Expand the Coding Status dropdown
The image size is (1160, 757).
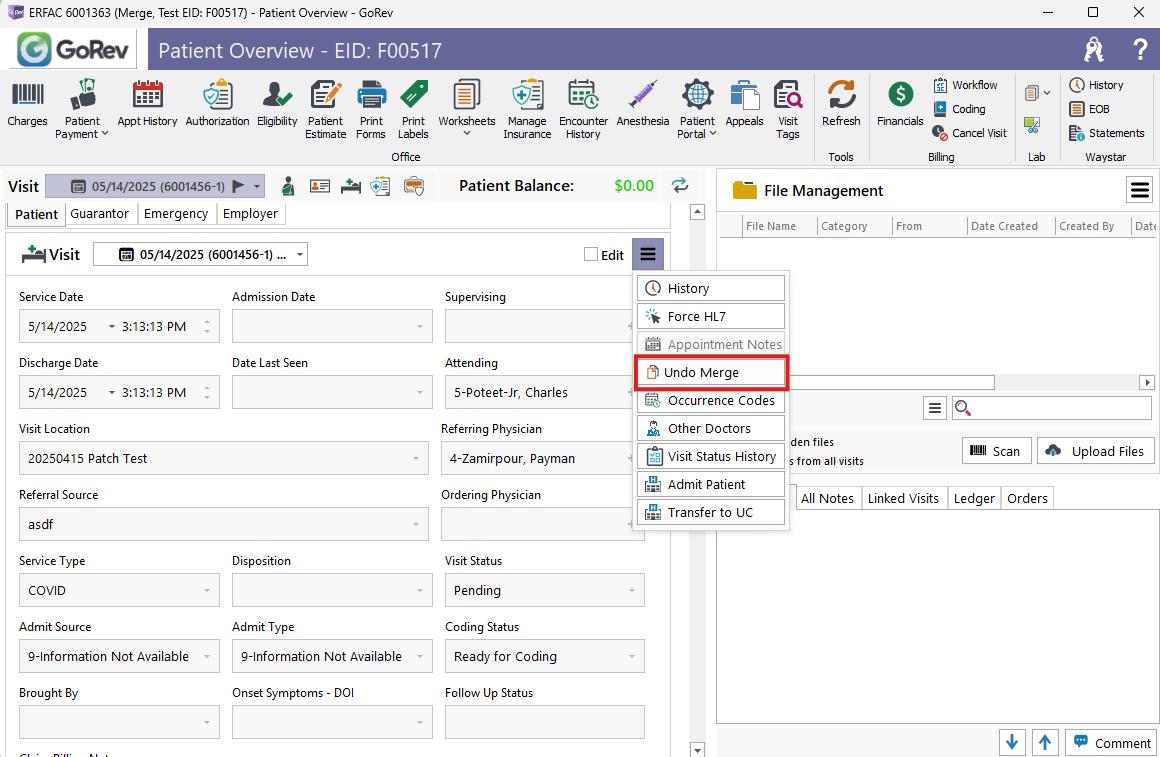click(x=632, y=656)
